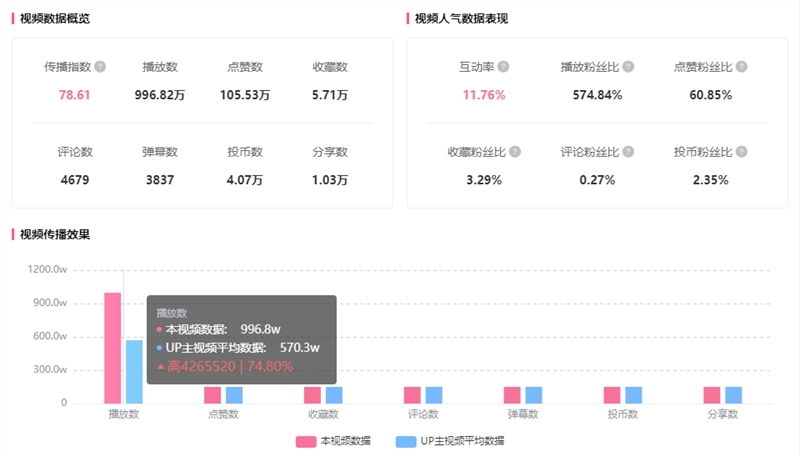Click 视频数据概览 section heading
The height and width of the screenshot is (456, 800).
55,19
